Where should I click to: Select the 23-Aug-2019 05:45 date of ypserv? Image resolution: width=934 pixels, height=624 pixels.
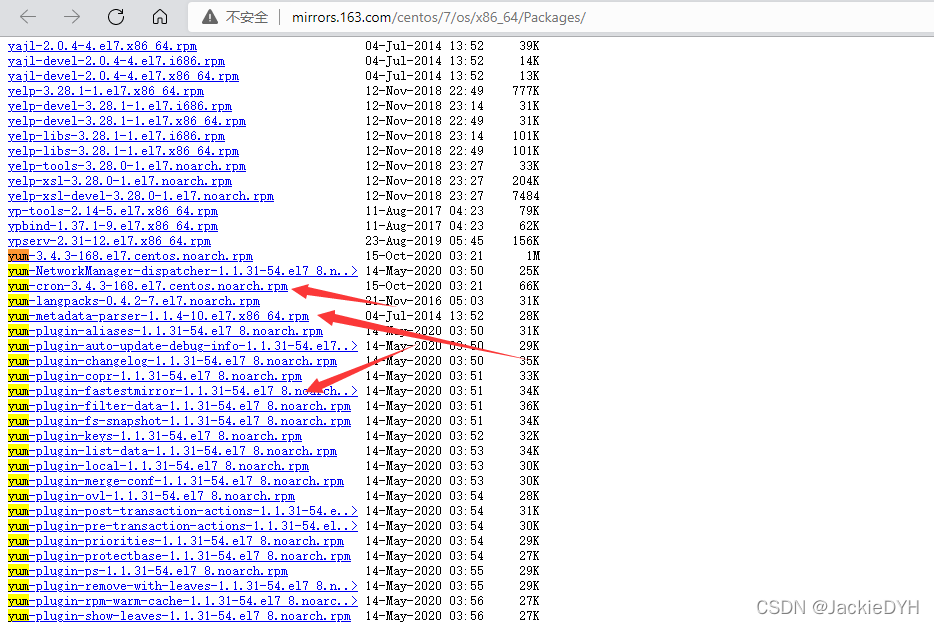[425, 241]
